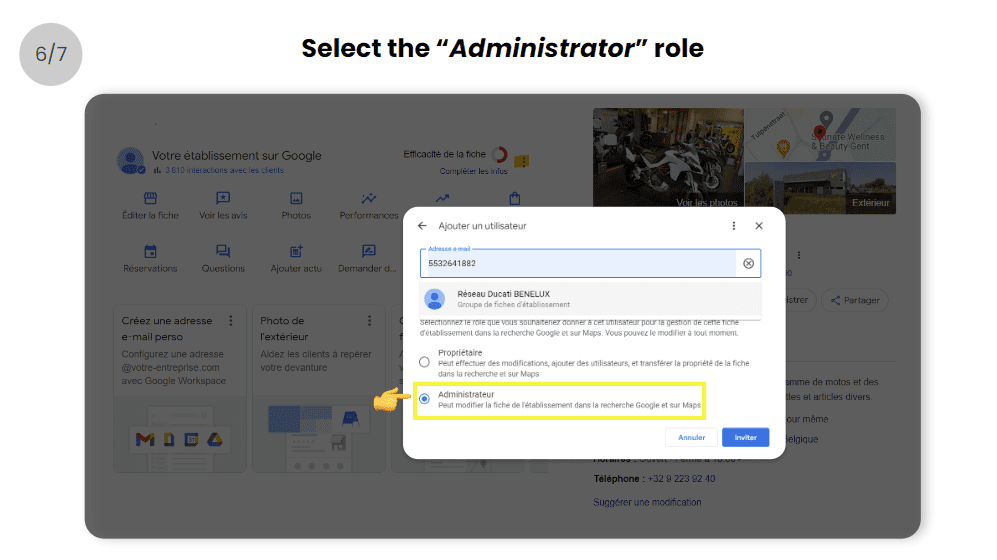Click the back arrow in Ajouter un utilisateur
The height and width of the screenshot is (560, 997).
tap(422, 226)
